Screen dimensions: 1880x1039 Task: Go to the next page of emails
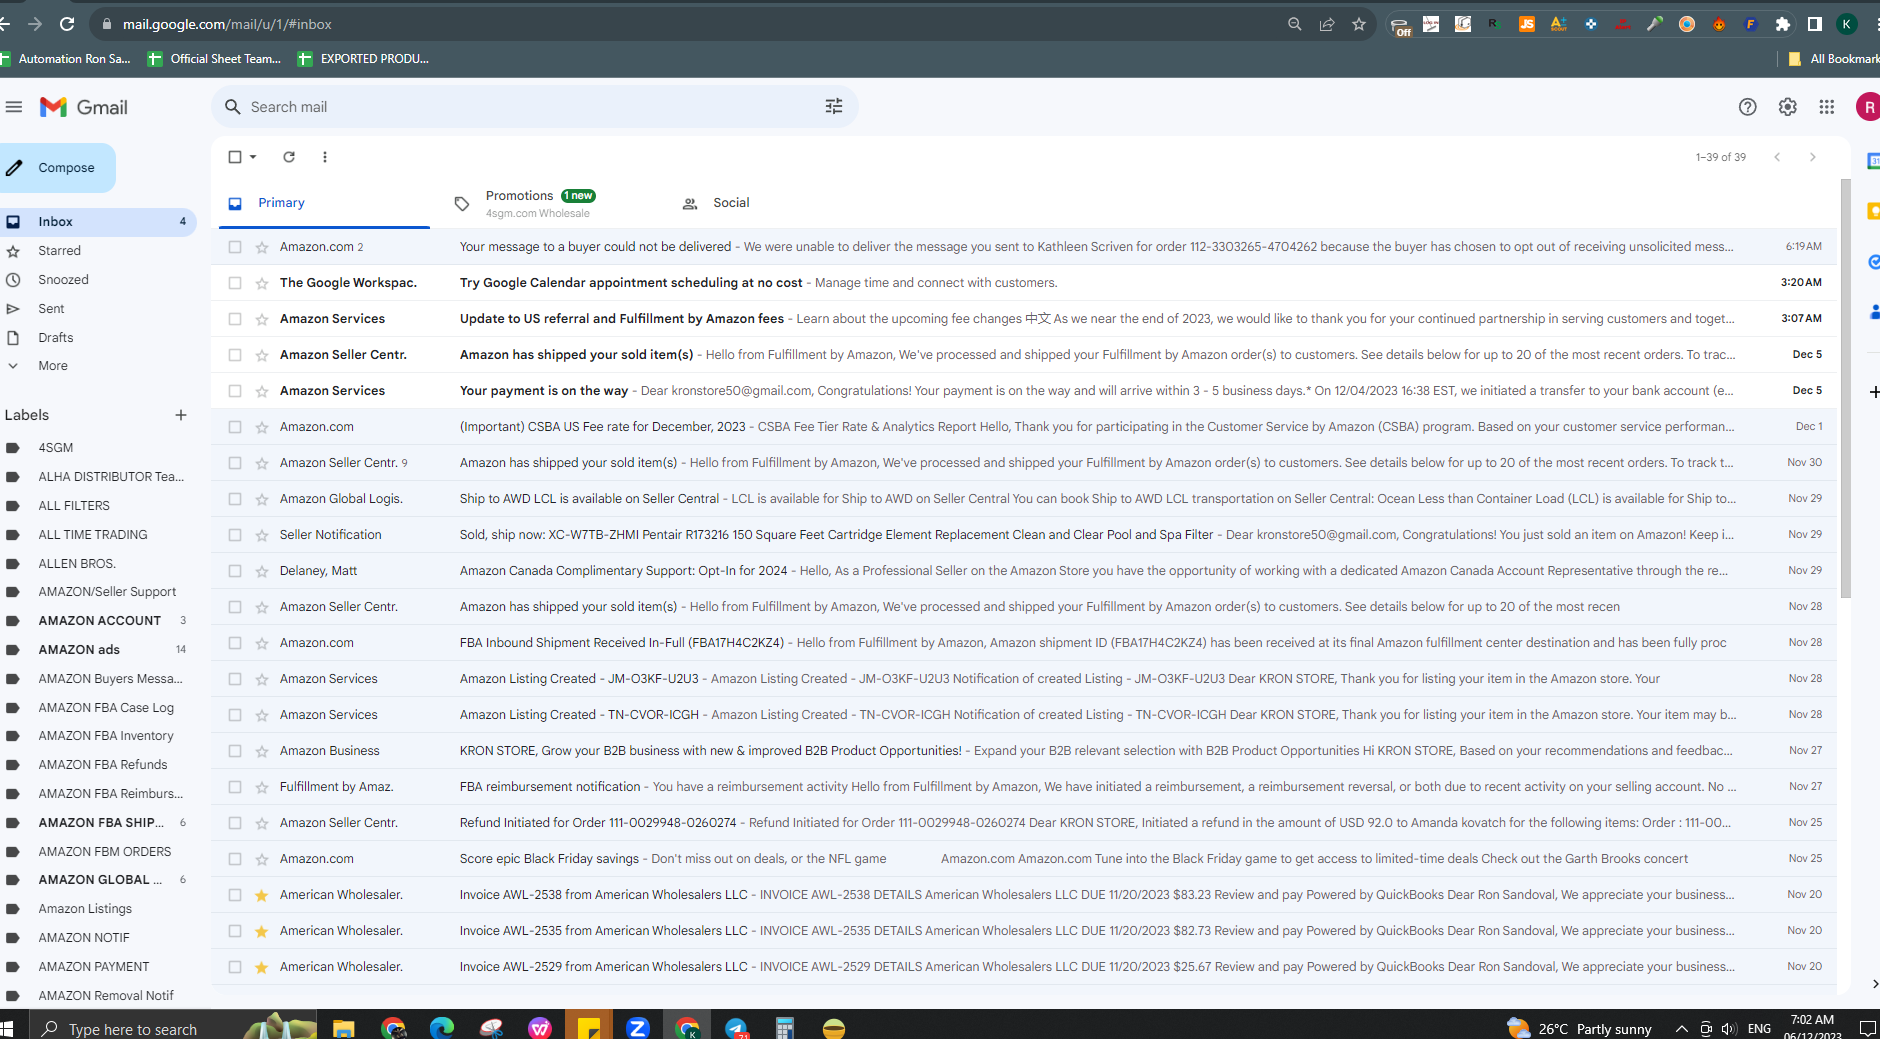tap(1812, 157)
